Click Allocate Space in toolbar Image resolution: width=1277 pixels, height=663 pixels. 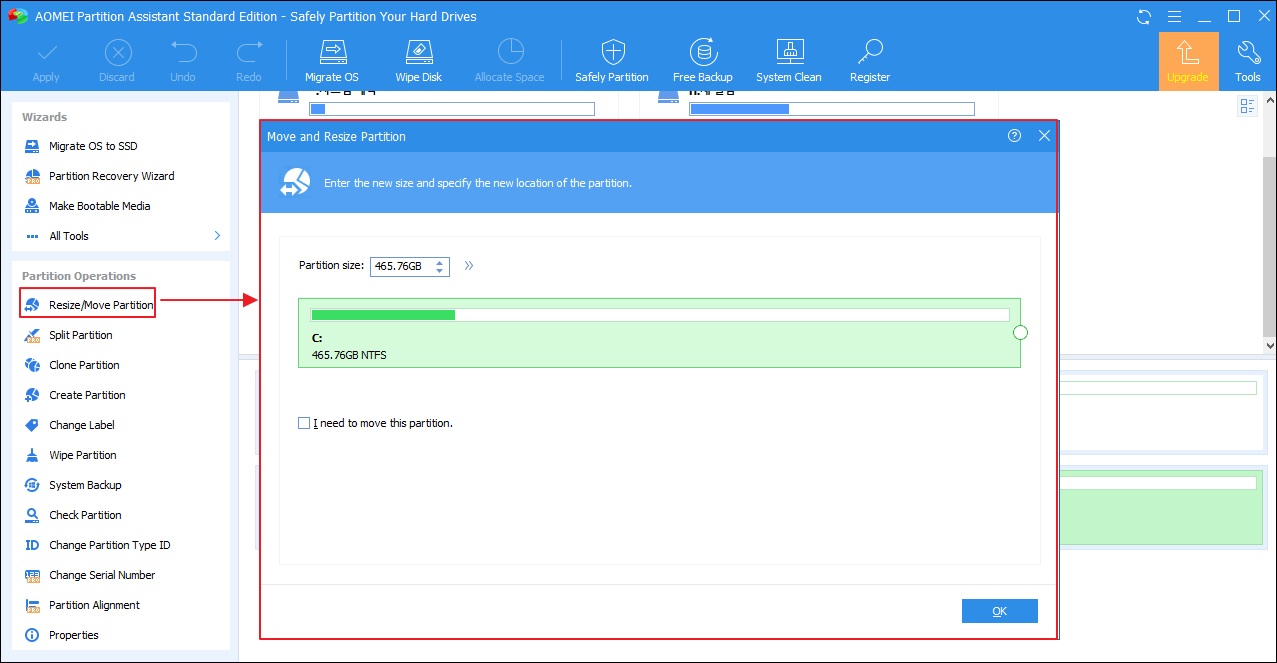[x=510, y=61]
